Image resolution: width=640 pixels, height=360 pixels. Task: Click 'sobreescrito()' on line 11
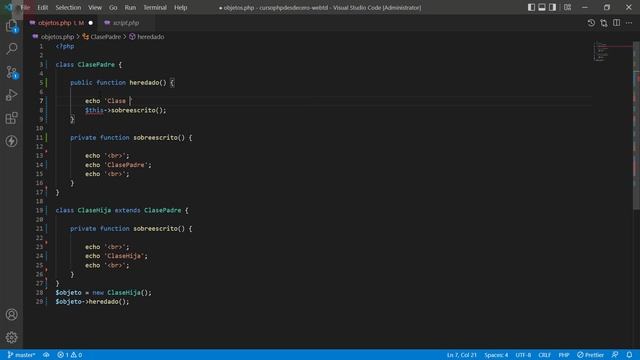159,138
